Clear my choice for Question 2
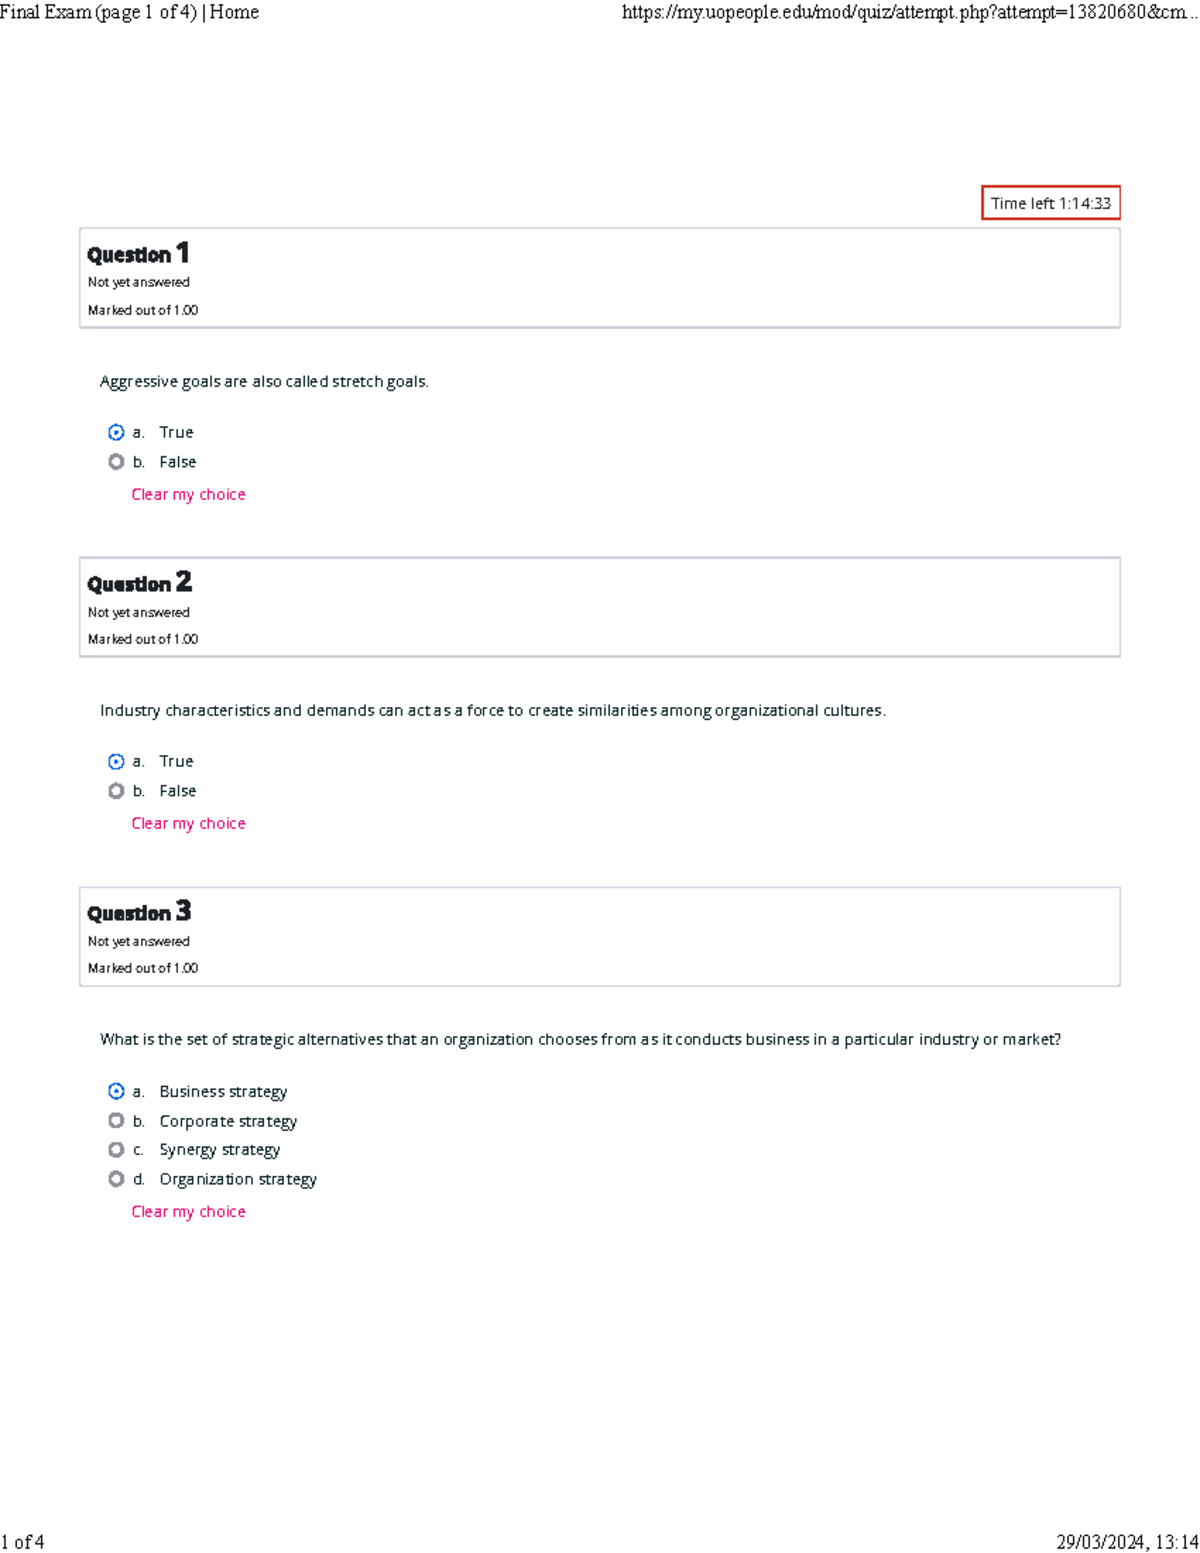 (188, 823)
